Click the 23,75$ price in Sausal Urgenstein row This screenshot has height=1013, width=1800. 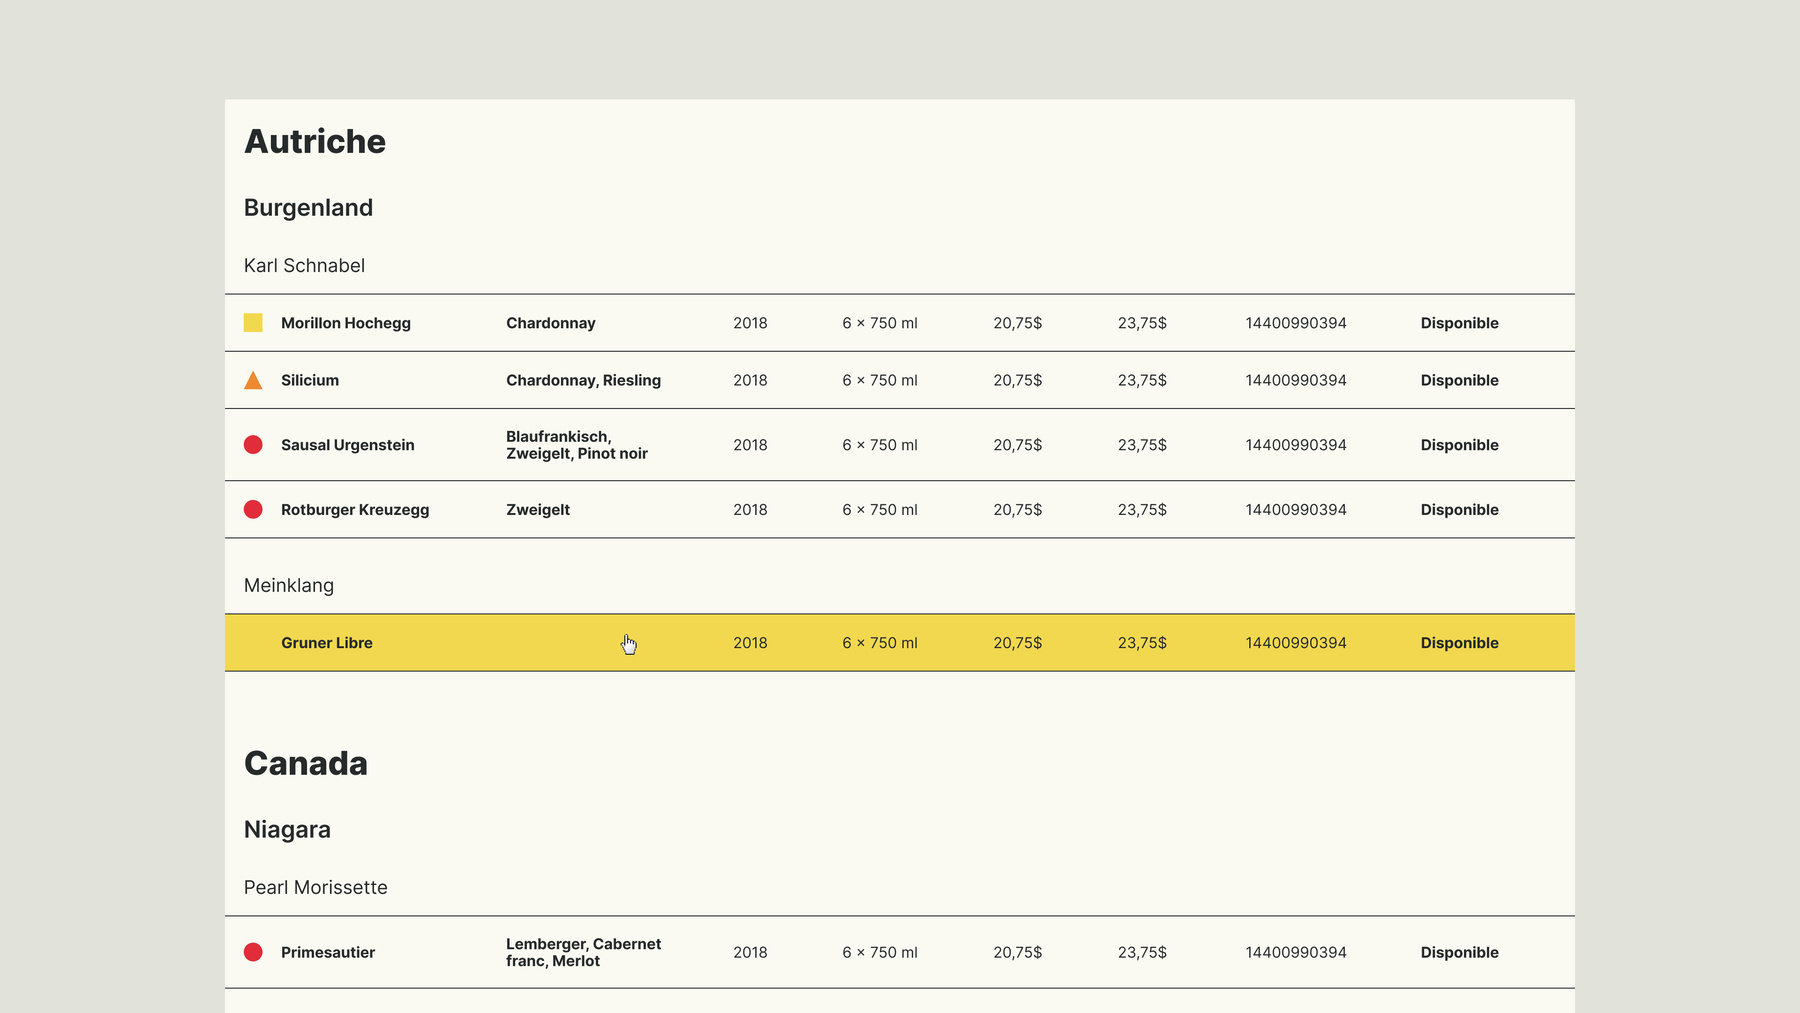[1142, 445]
